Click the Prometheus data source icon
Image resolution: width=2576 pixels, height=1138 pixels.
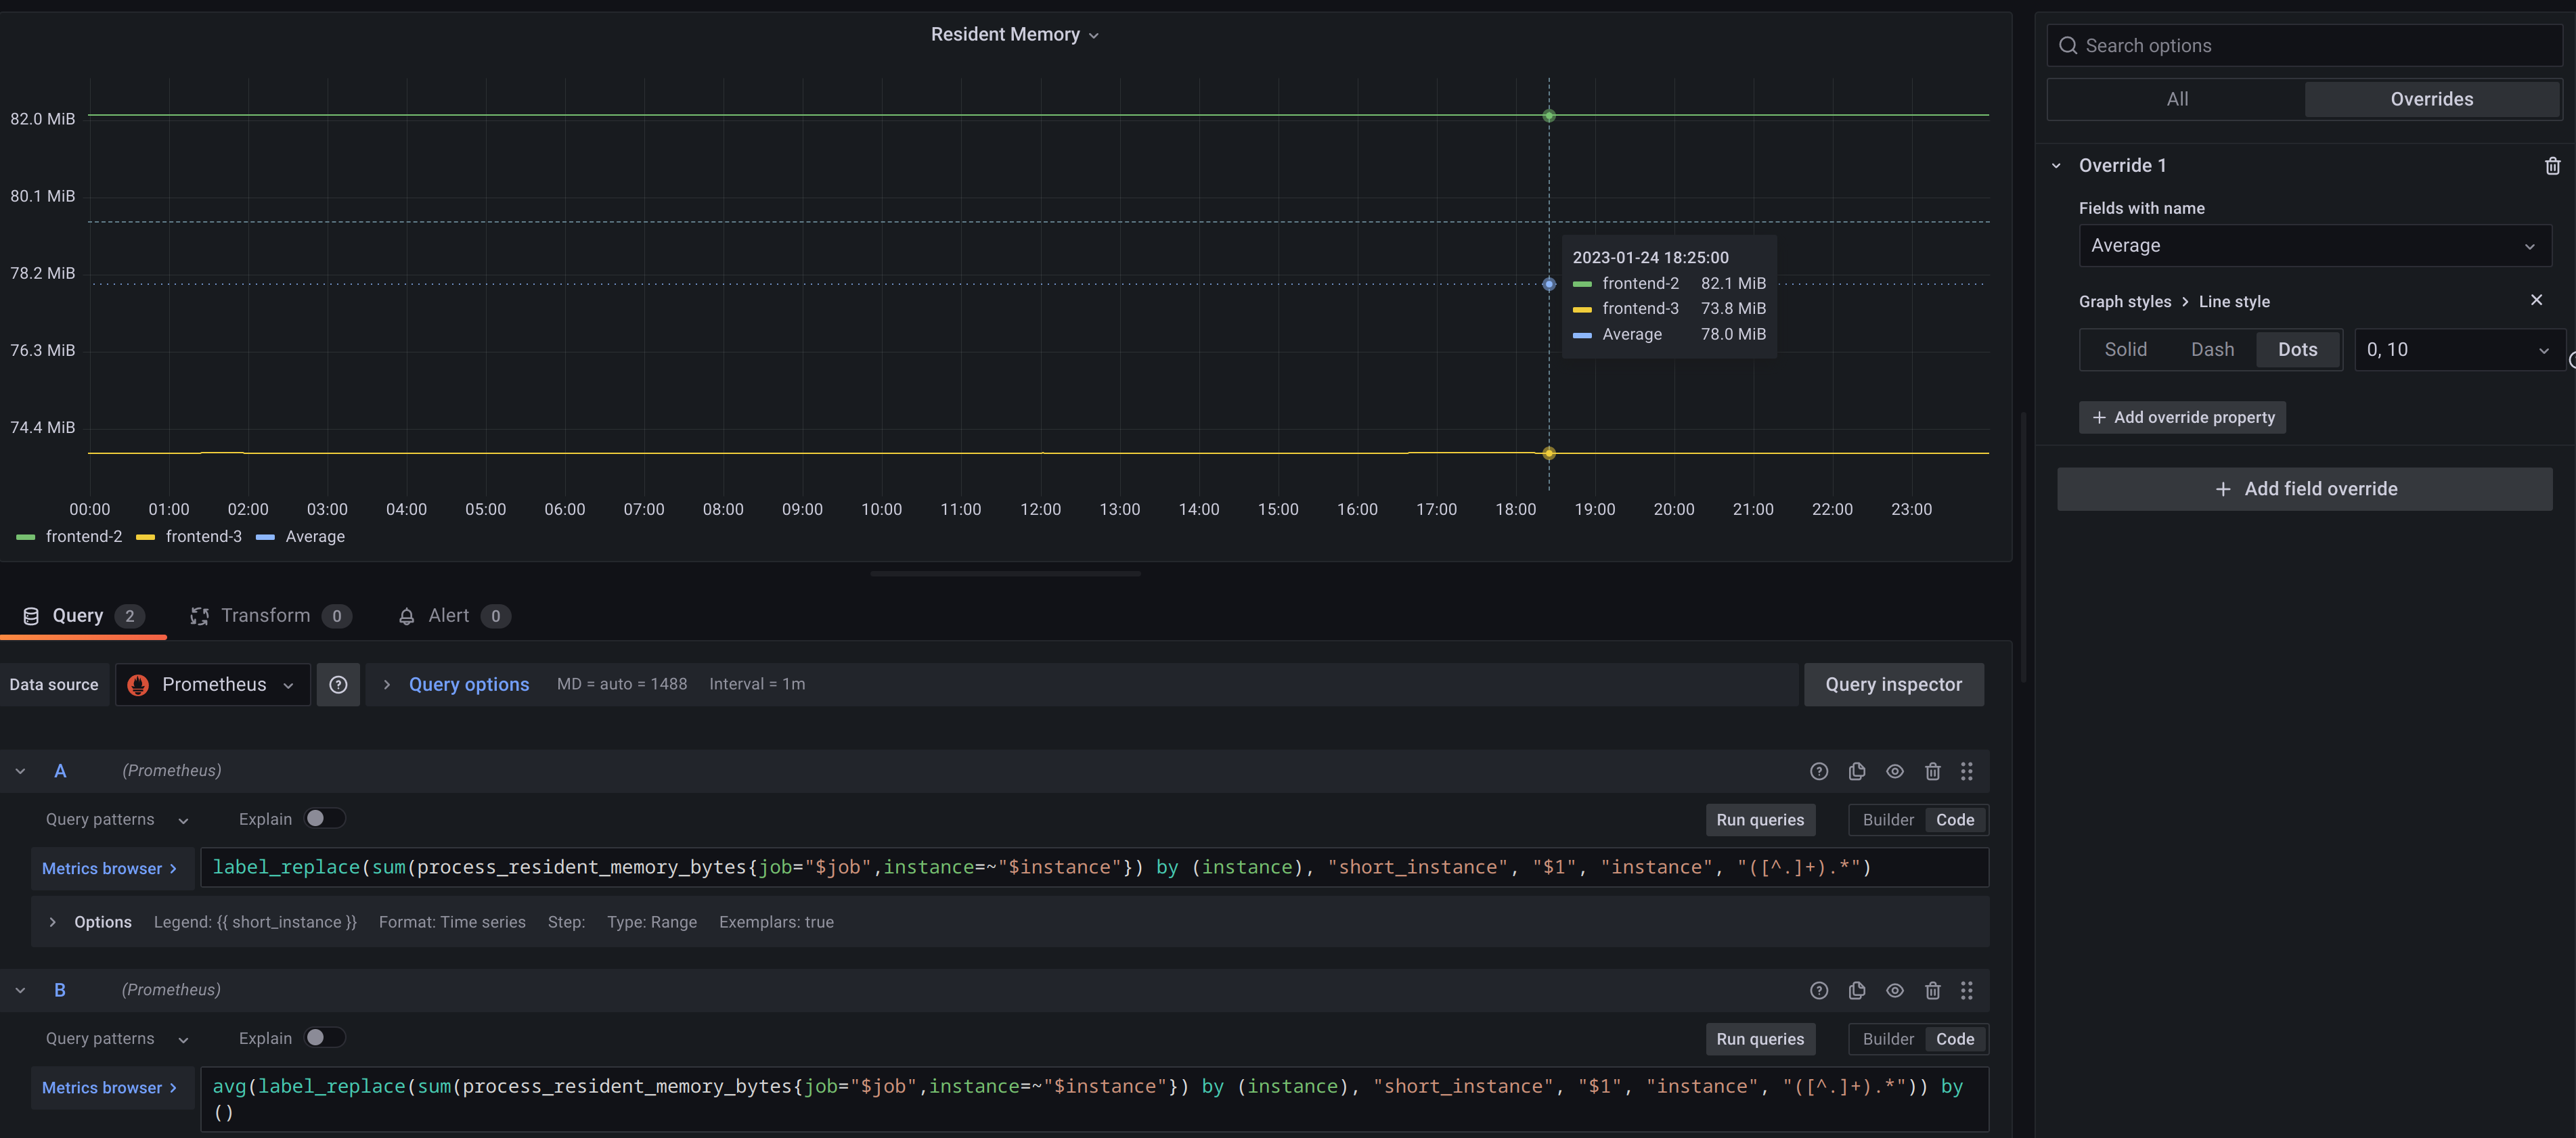pyautogui.click(x=139, y=684)
